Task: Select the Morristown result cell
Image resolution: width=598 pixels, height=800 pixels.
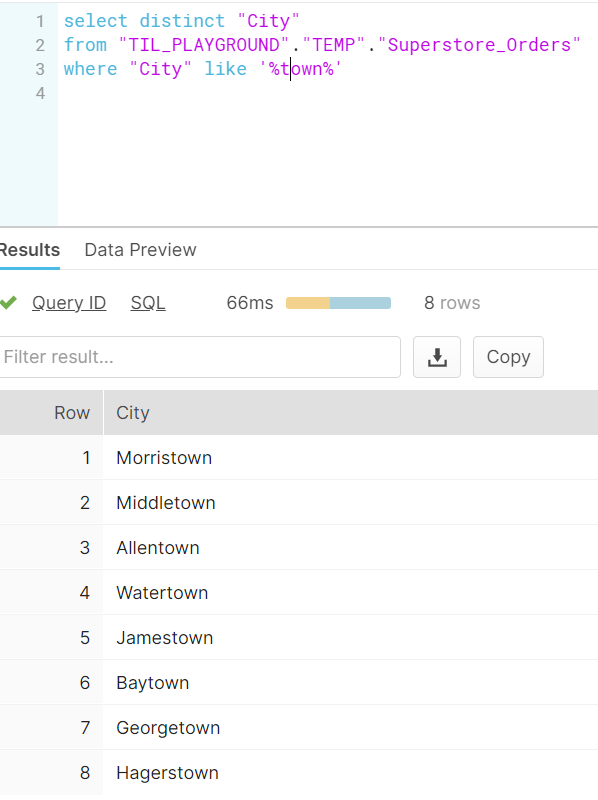Action: tap(351, 458)
